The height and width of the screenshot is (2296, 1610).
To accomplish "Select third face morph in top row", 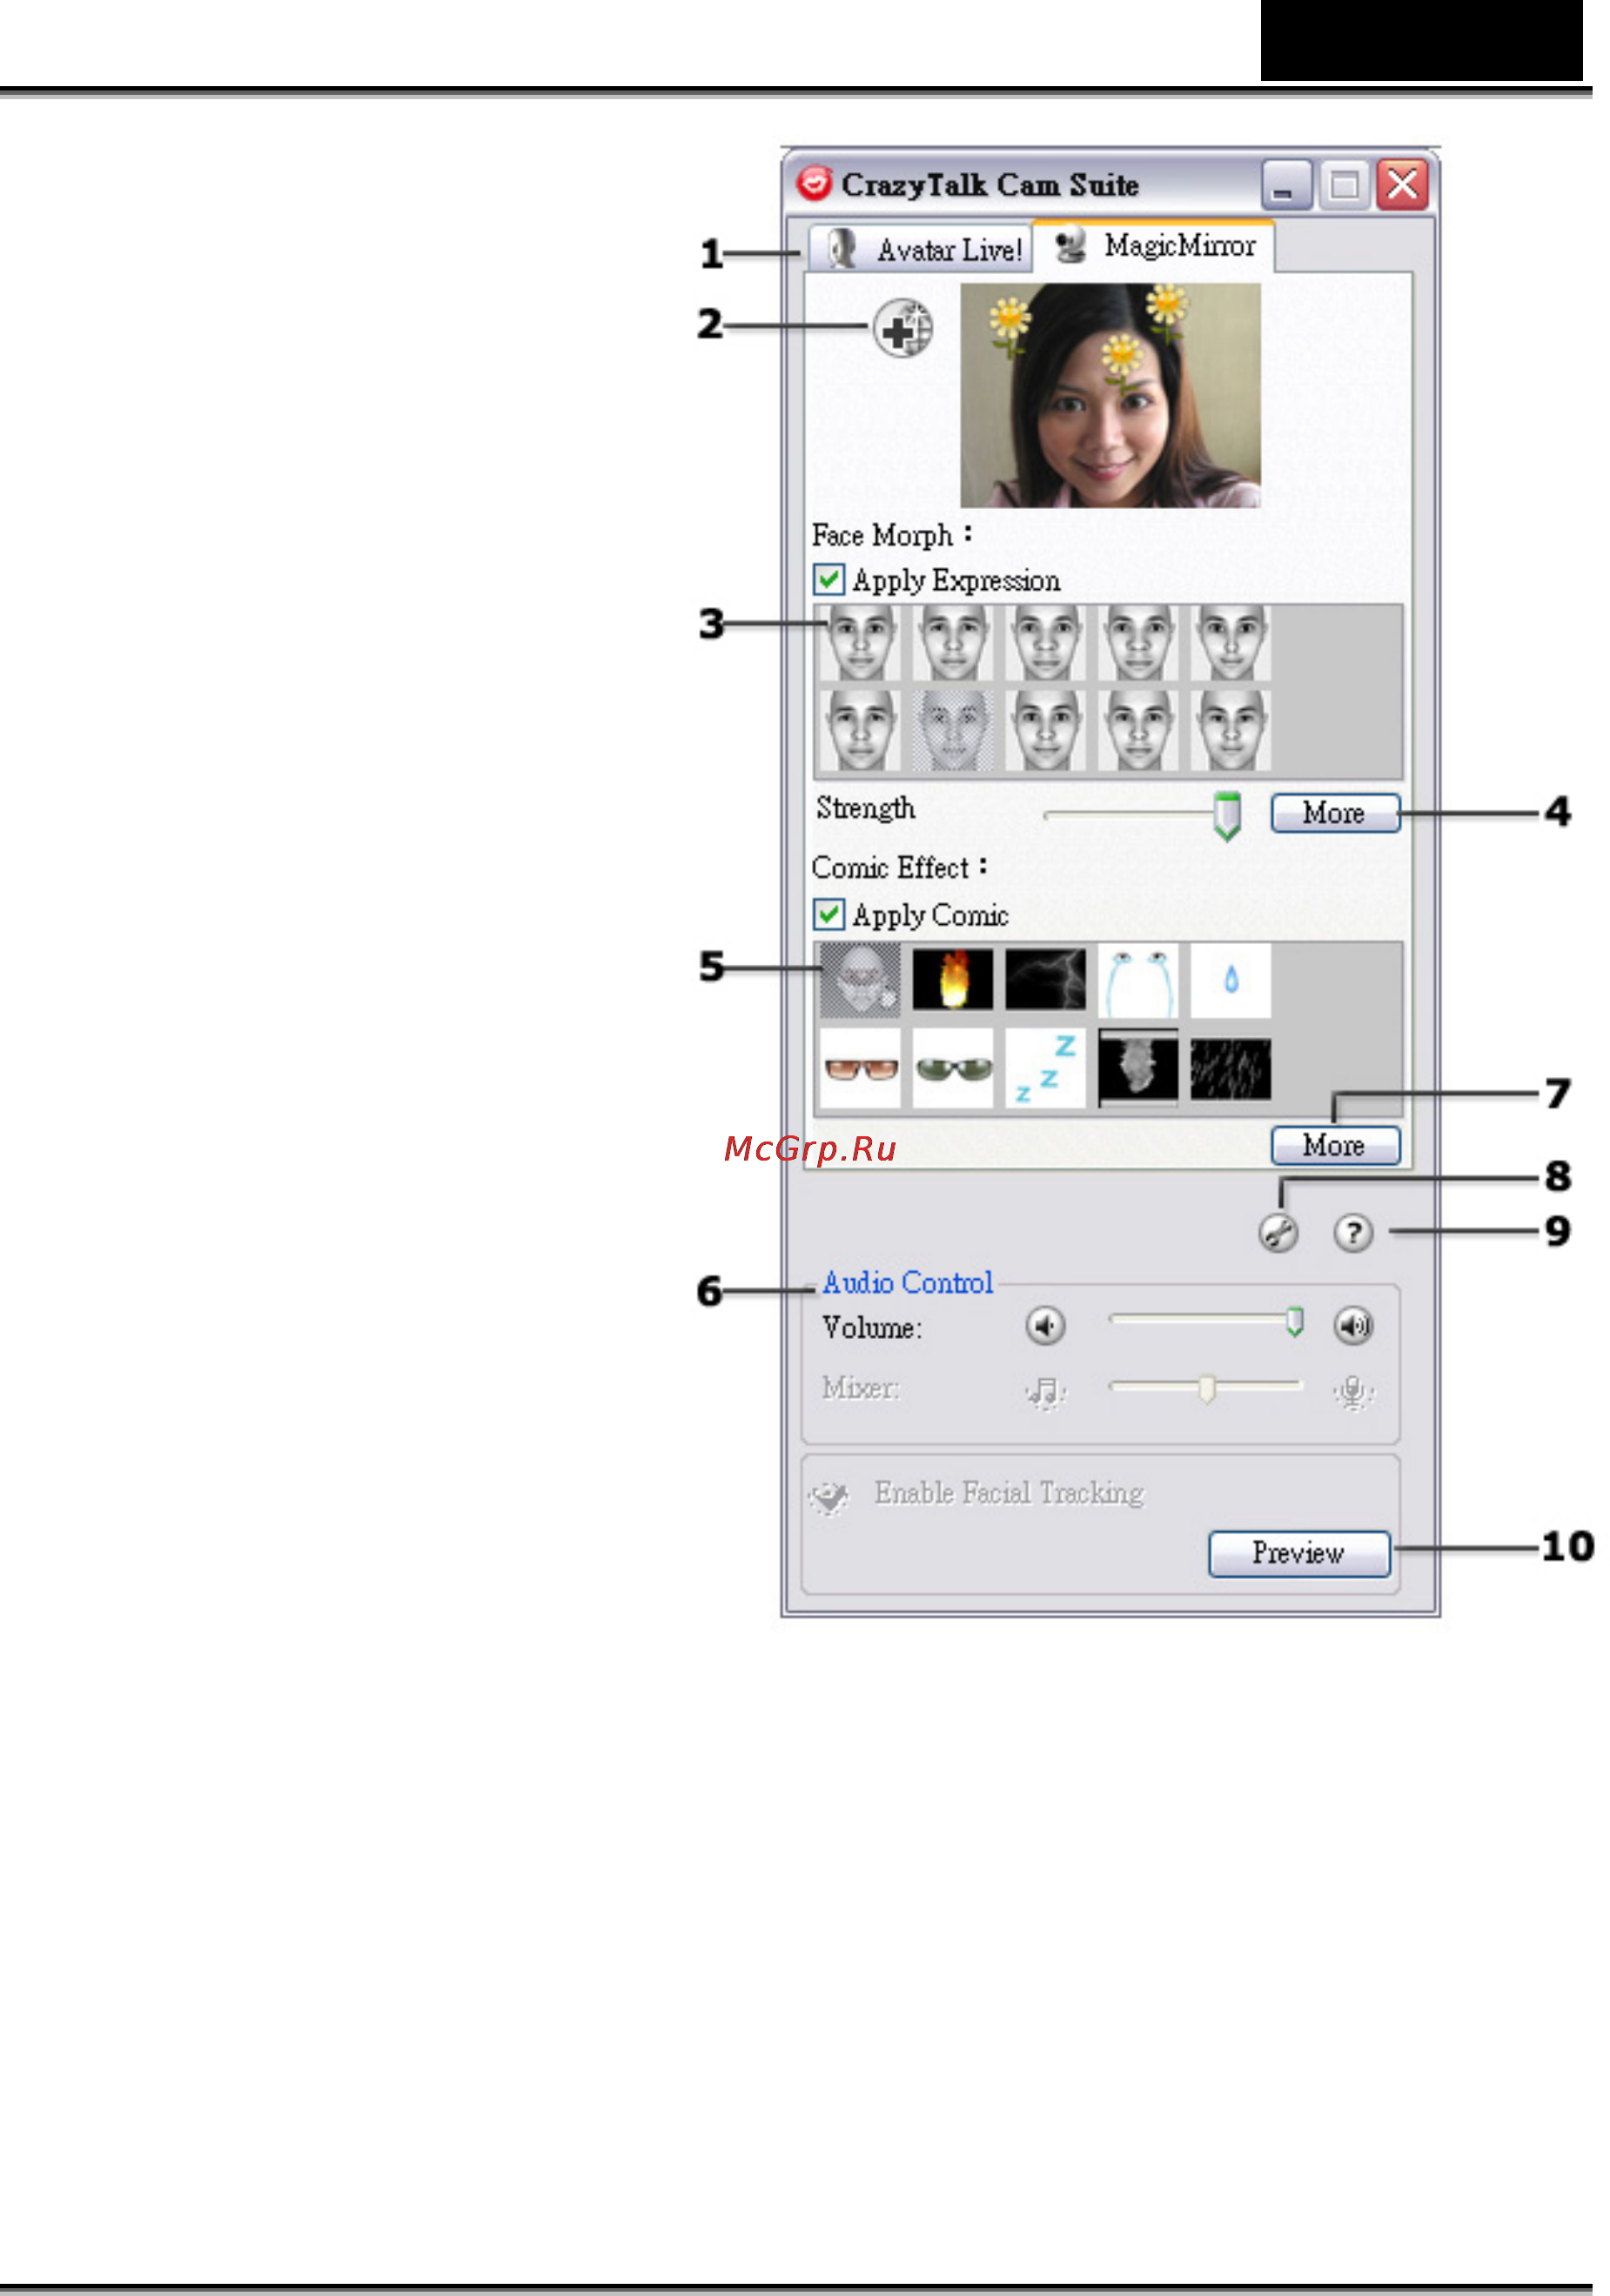I will (x=1045, y=643).
